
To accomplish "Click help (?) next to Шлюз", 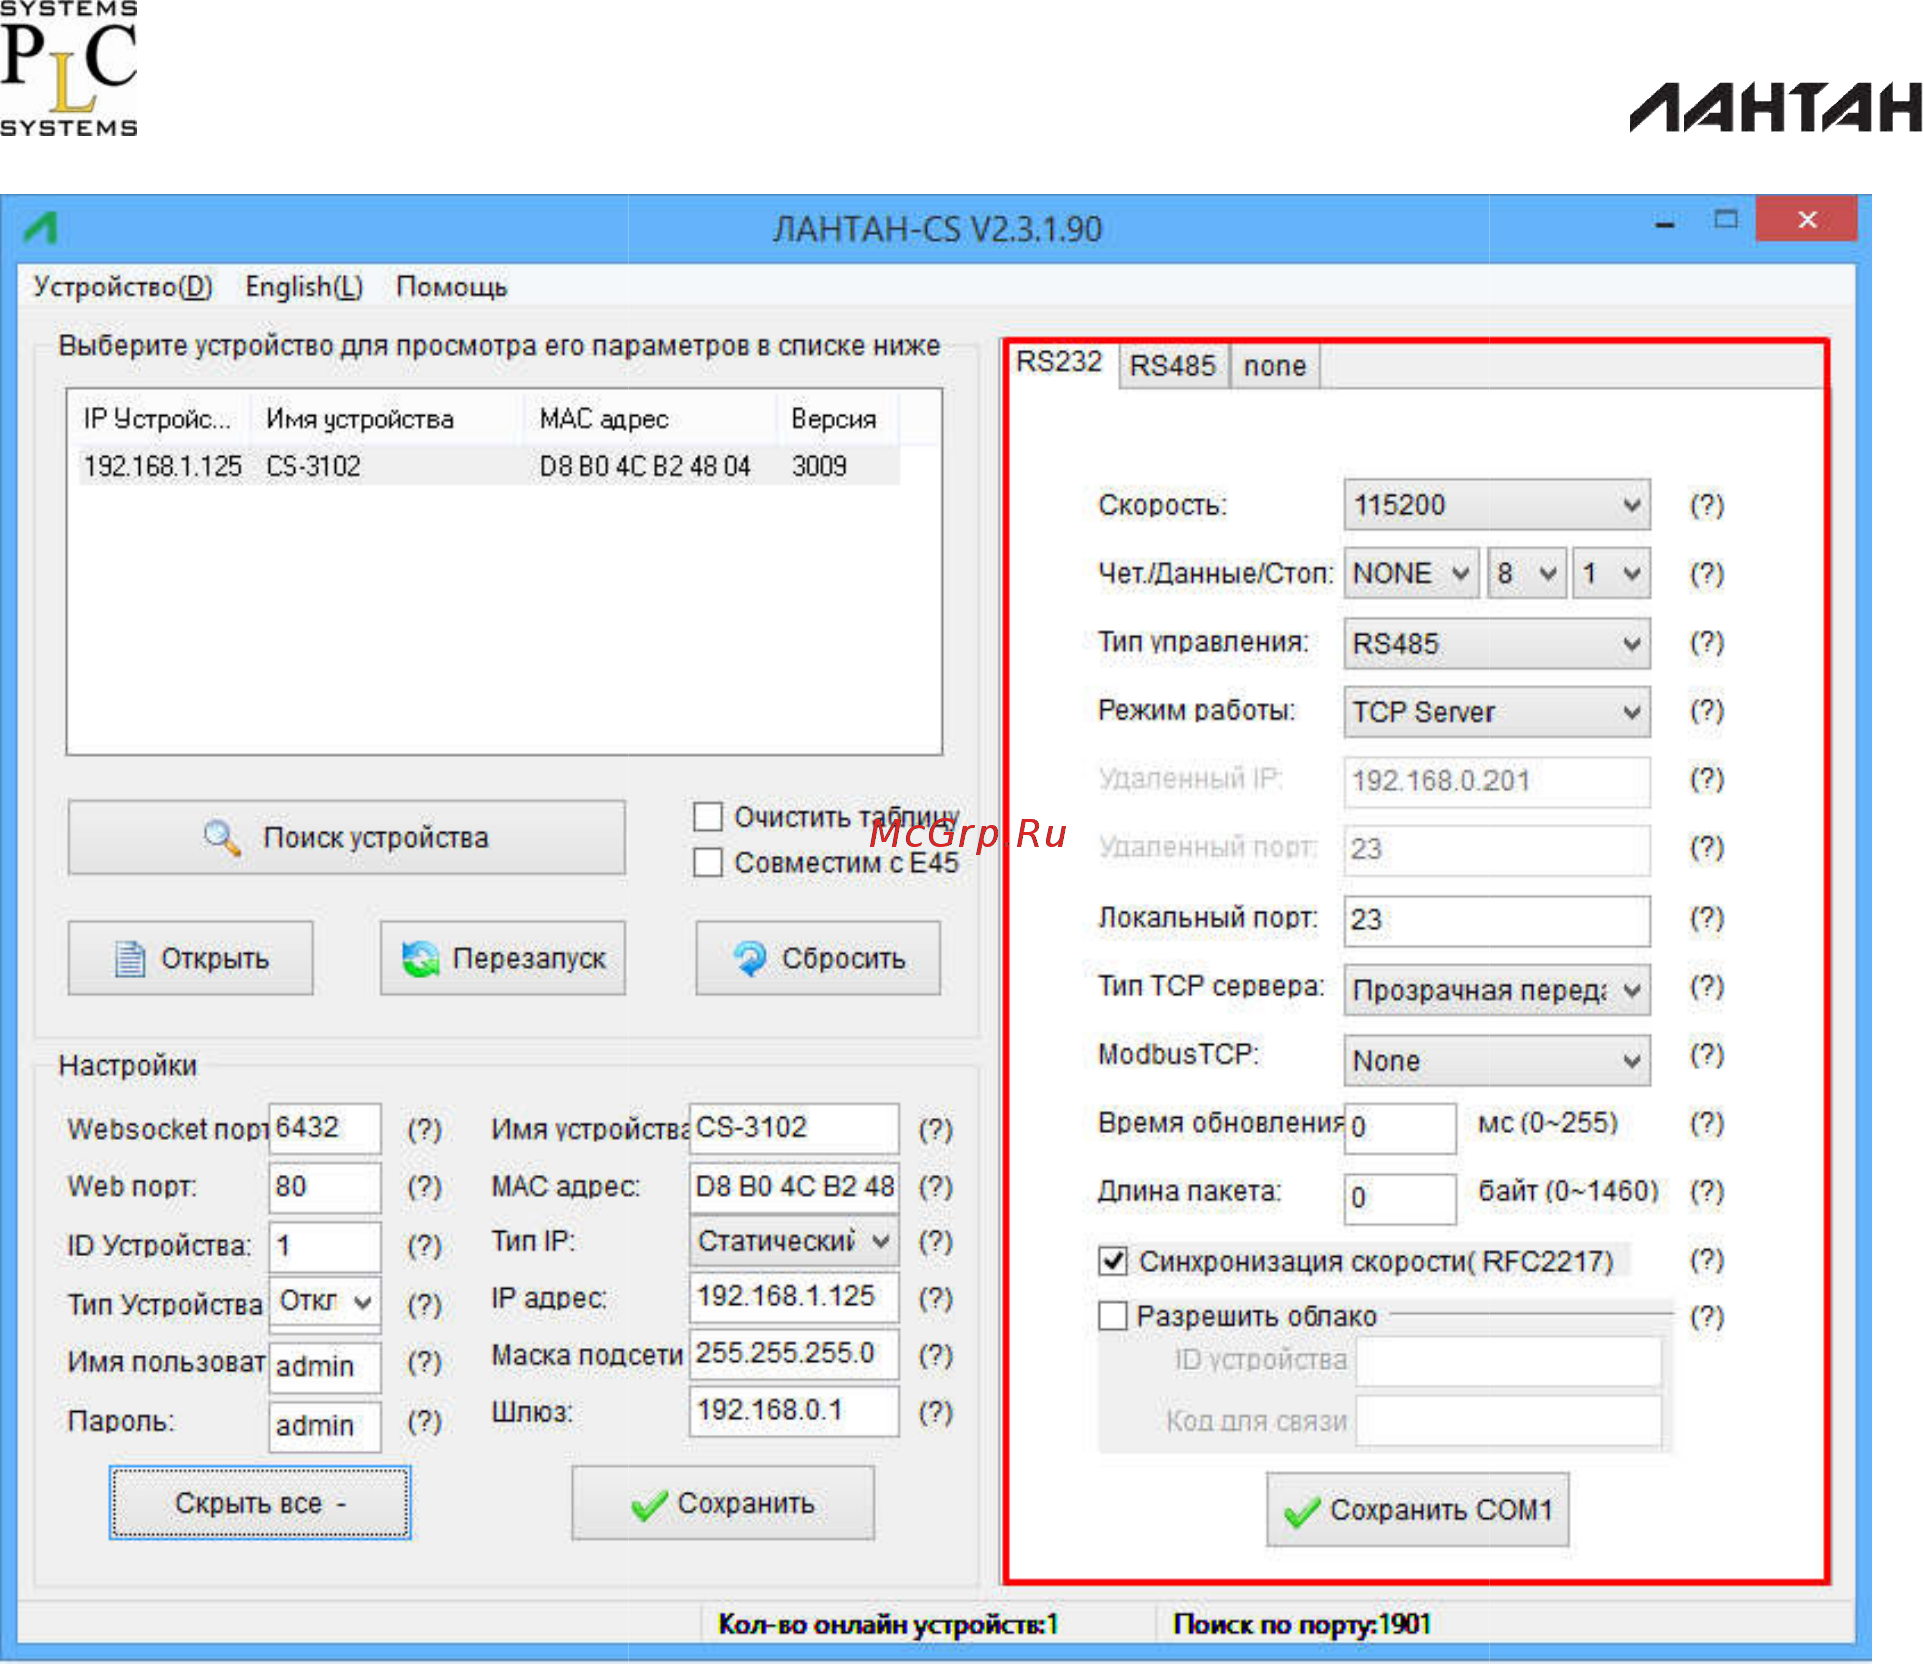I will pos(935,1411).
